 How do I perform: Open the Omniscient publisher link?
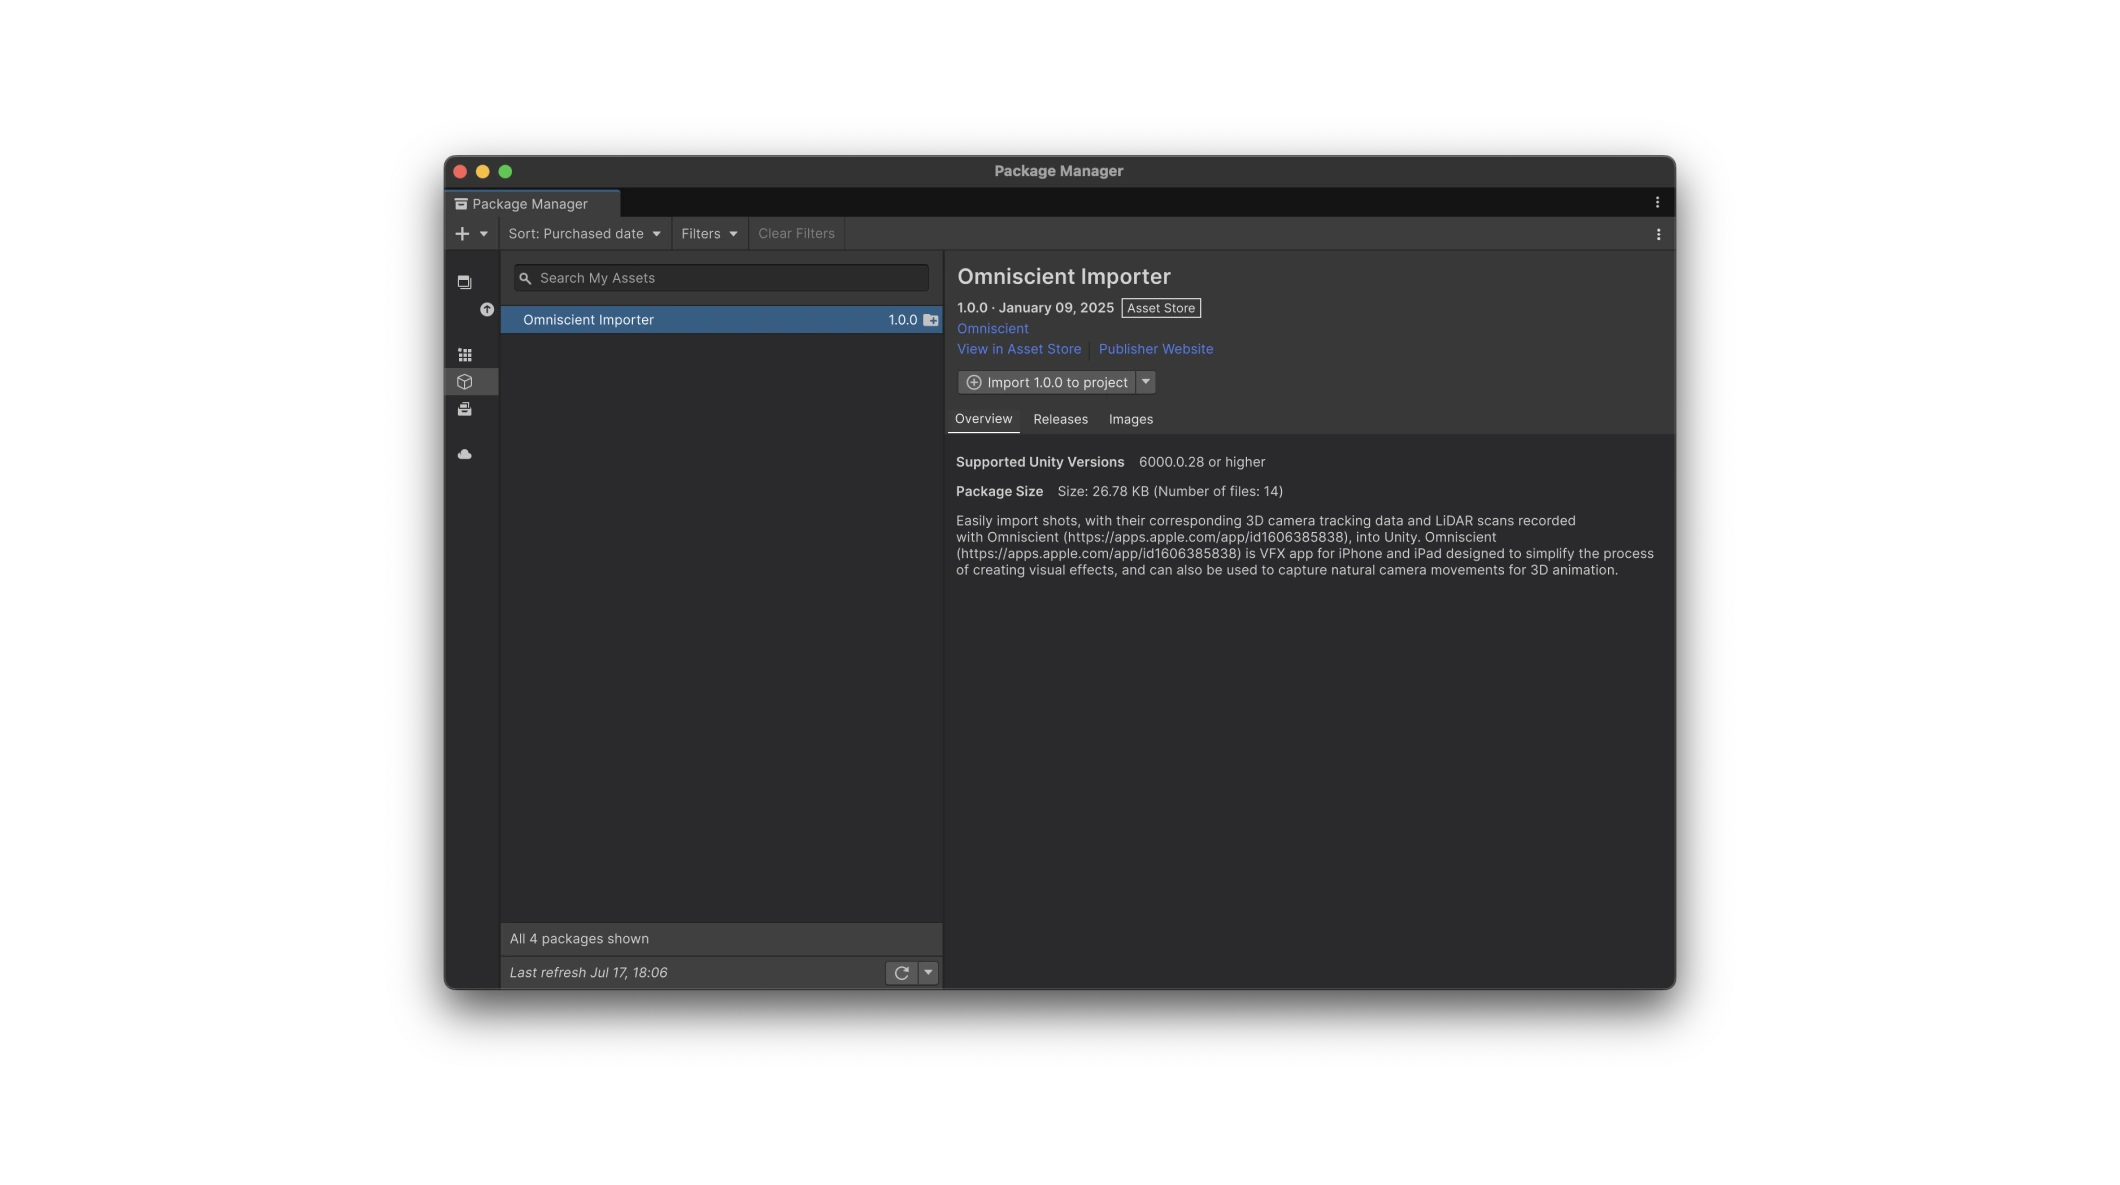coord(992,329)
